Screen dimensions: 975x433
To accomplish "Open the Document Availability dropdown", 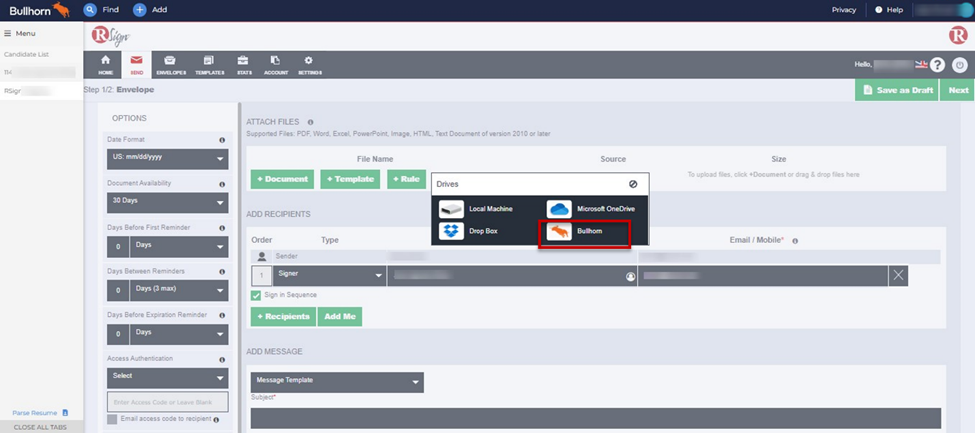I will pyautogui.click(x=168, y=203).
